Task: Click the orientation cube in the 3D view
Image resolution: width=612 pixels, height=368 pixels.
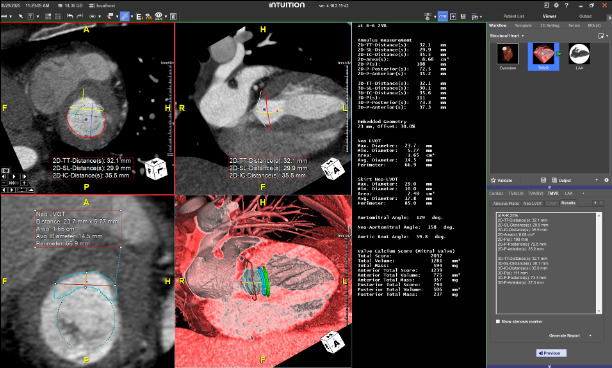Action: (x=332, y=341)
